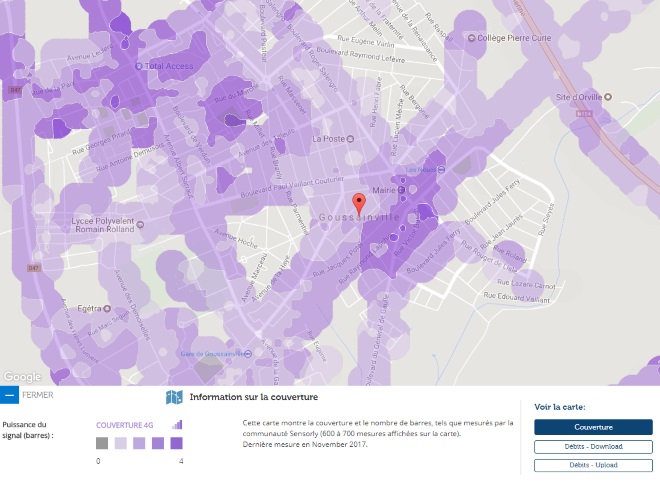Screen dimensions: 660x486
Task: Click the FERMER label to close panel
Action: [37, 395]
